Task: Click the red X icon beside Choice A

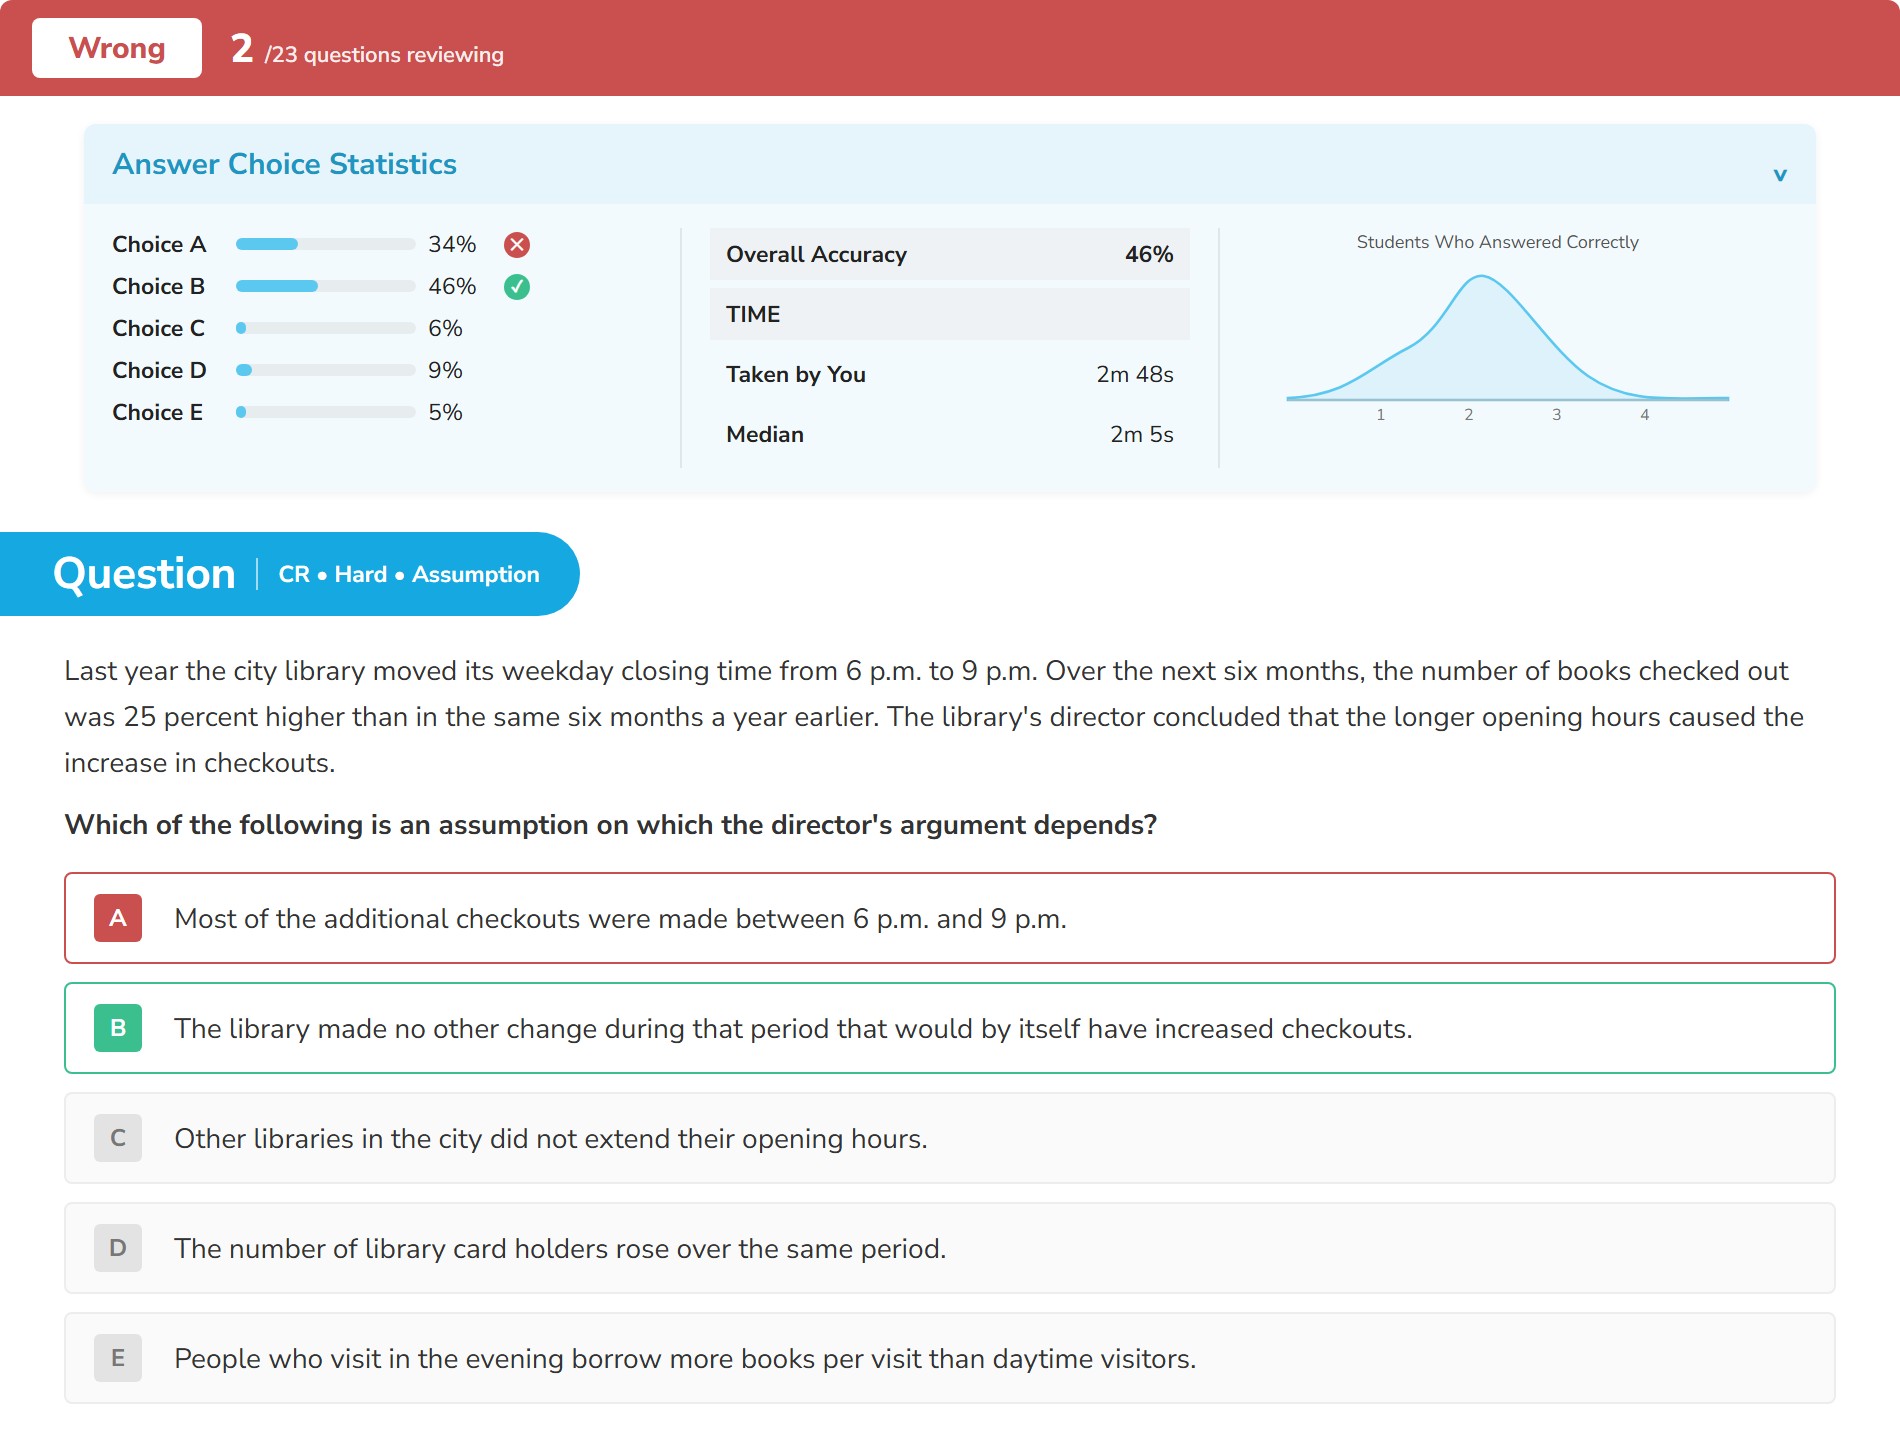Action: click(517, 245)
